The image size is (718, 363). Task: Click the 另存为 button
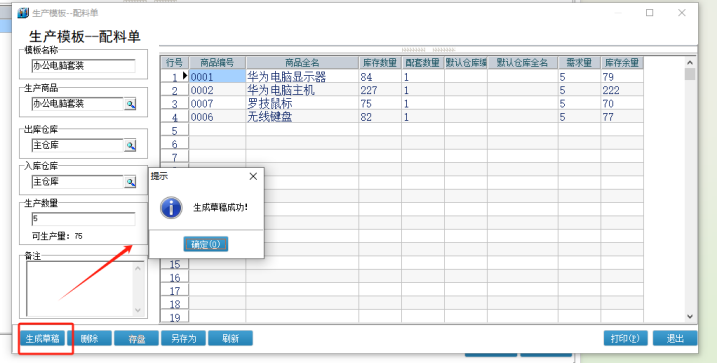183,339
